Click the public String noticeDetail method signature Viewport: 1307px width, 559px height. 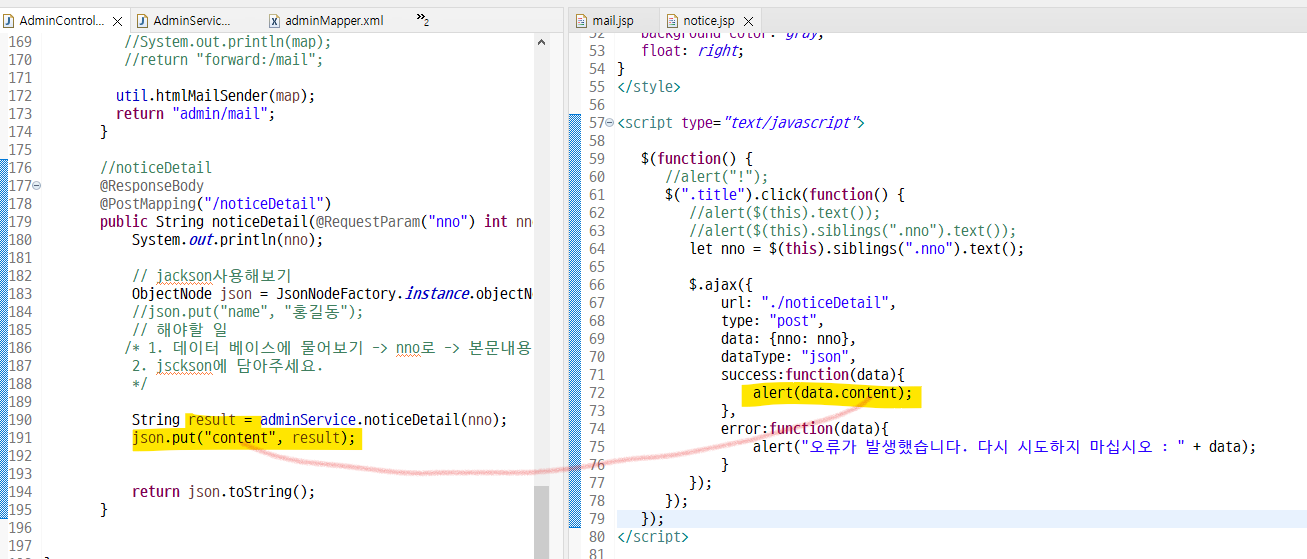(x=316, y=222)
